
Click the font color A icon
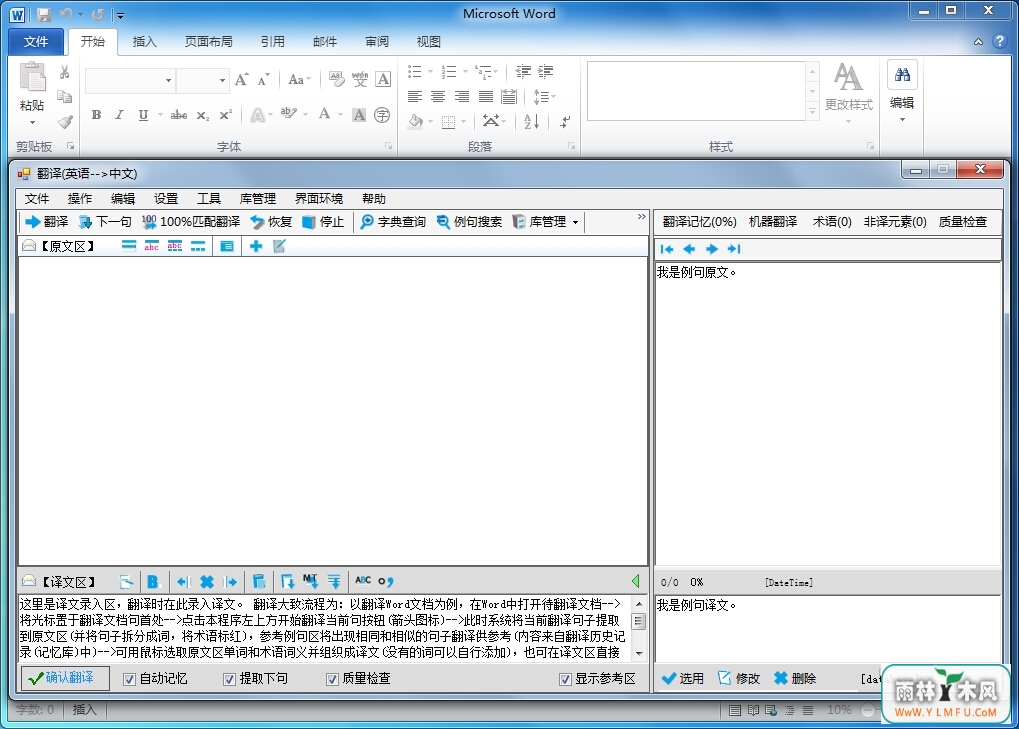tap(324, 114)
